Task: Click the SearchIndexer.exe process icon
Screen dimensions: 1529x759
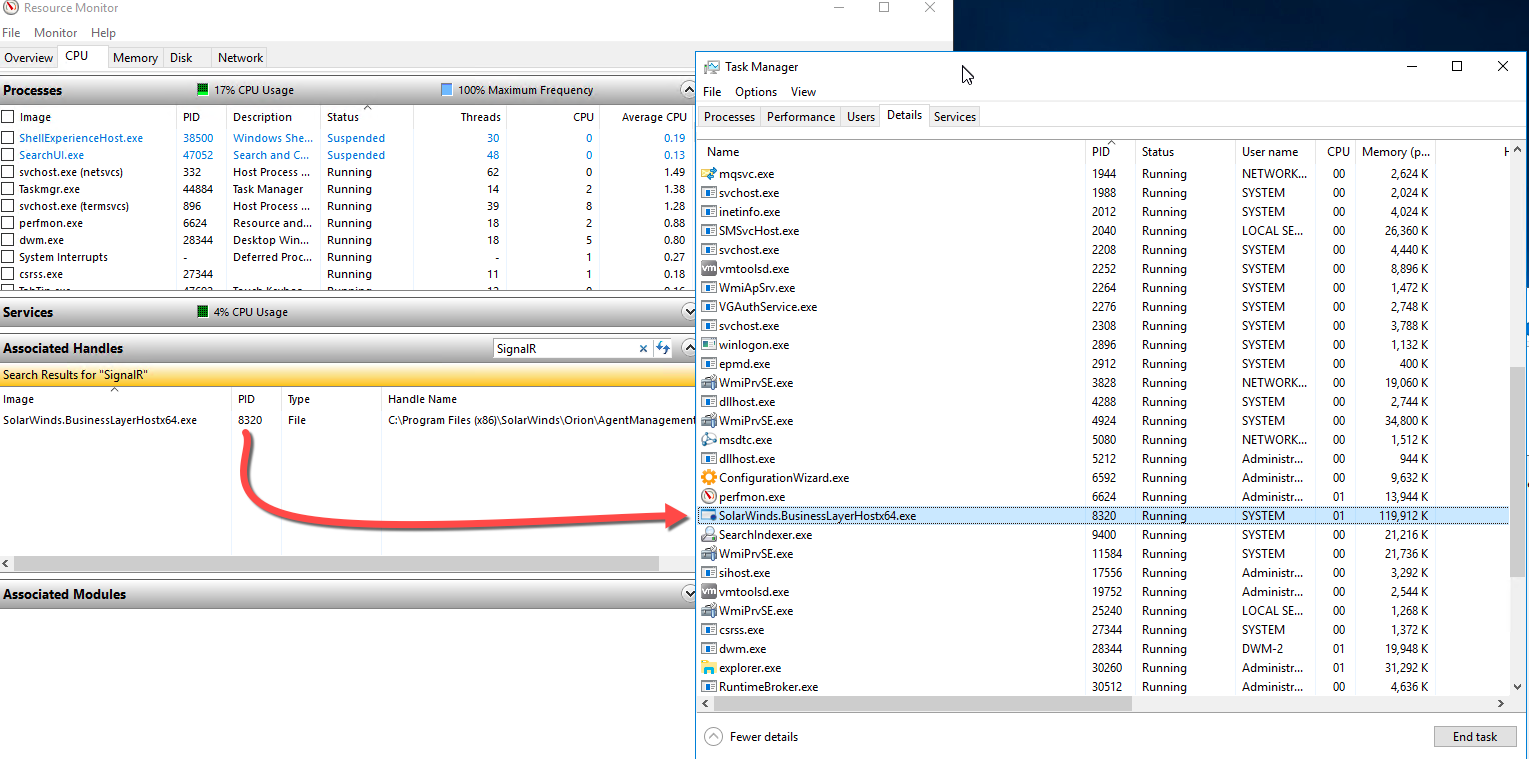Action: 709,535
